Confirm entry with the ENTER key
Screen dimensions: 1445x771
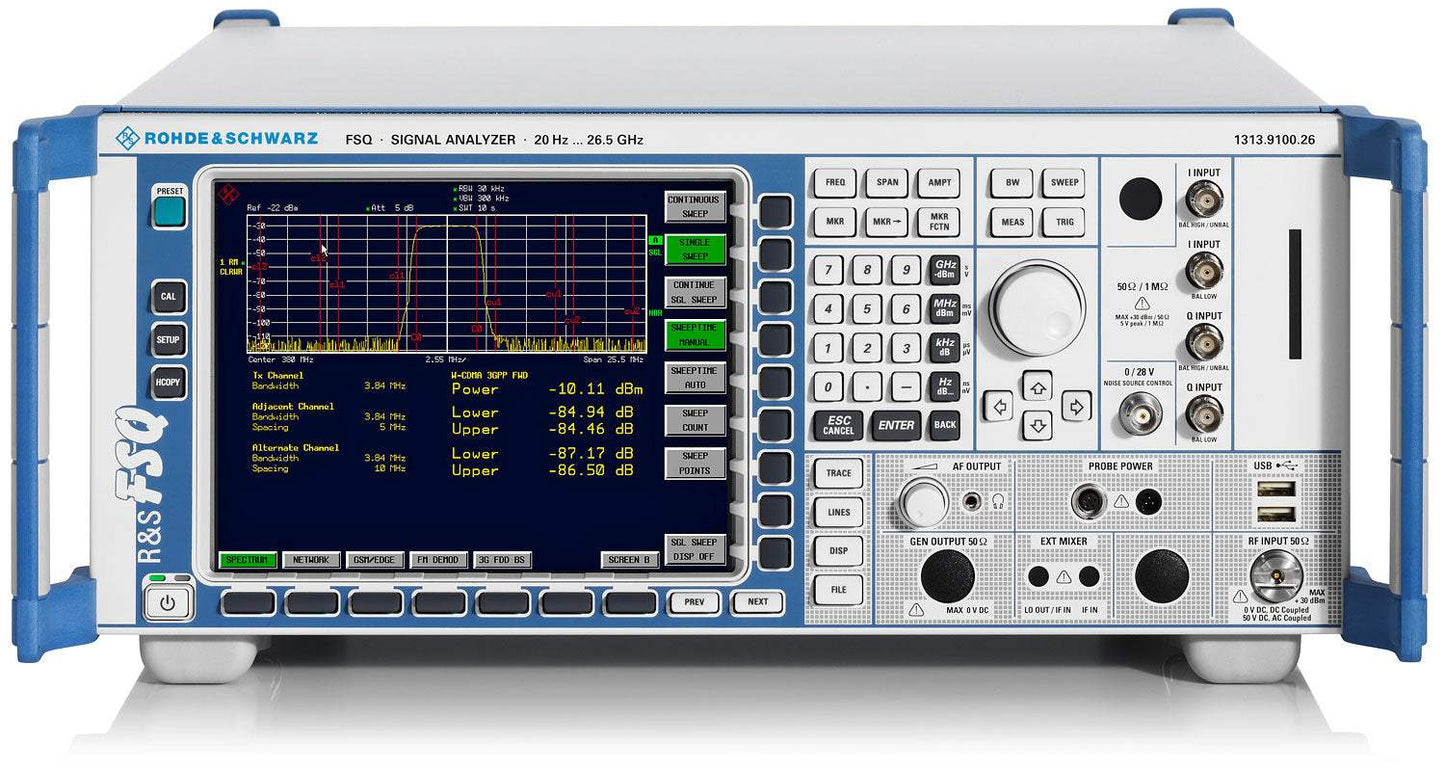(x=895, y=425)
